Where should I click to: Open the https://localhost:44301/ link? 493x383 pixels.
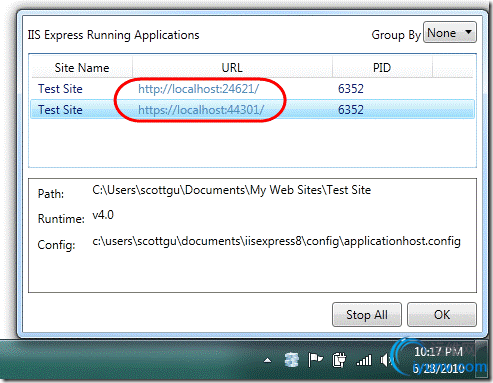pyautogui.click(x=201, y=110)
